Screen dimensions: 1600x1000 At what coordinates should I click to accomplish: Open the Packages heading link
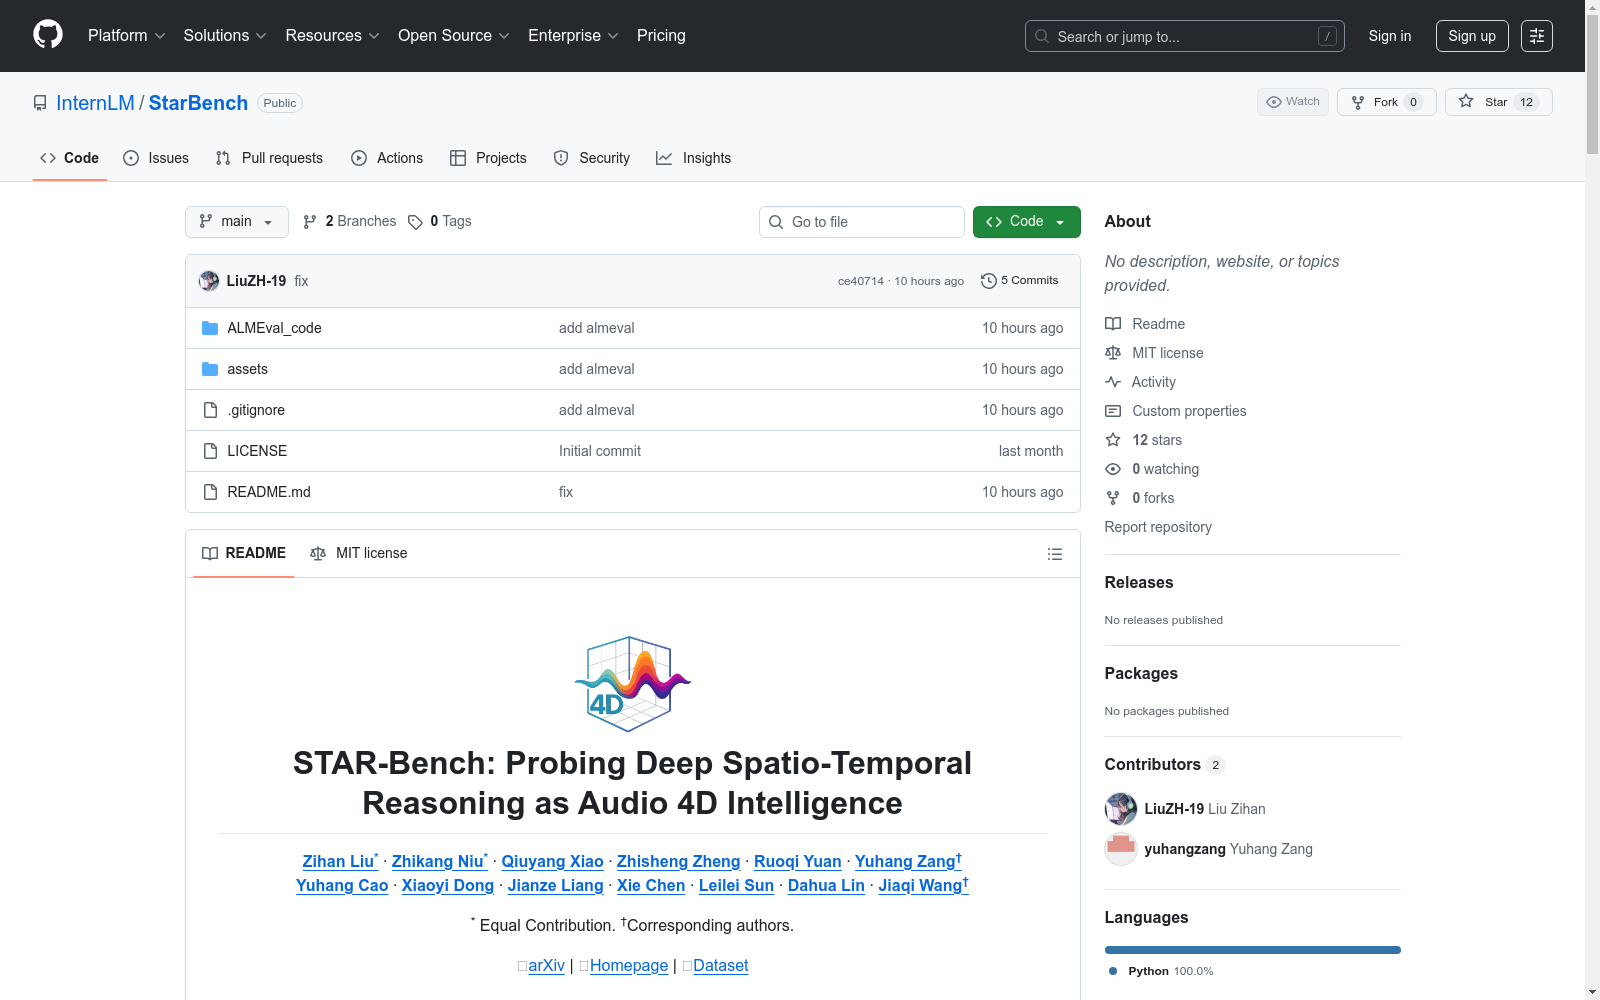[1141, 673]
